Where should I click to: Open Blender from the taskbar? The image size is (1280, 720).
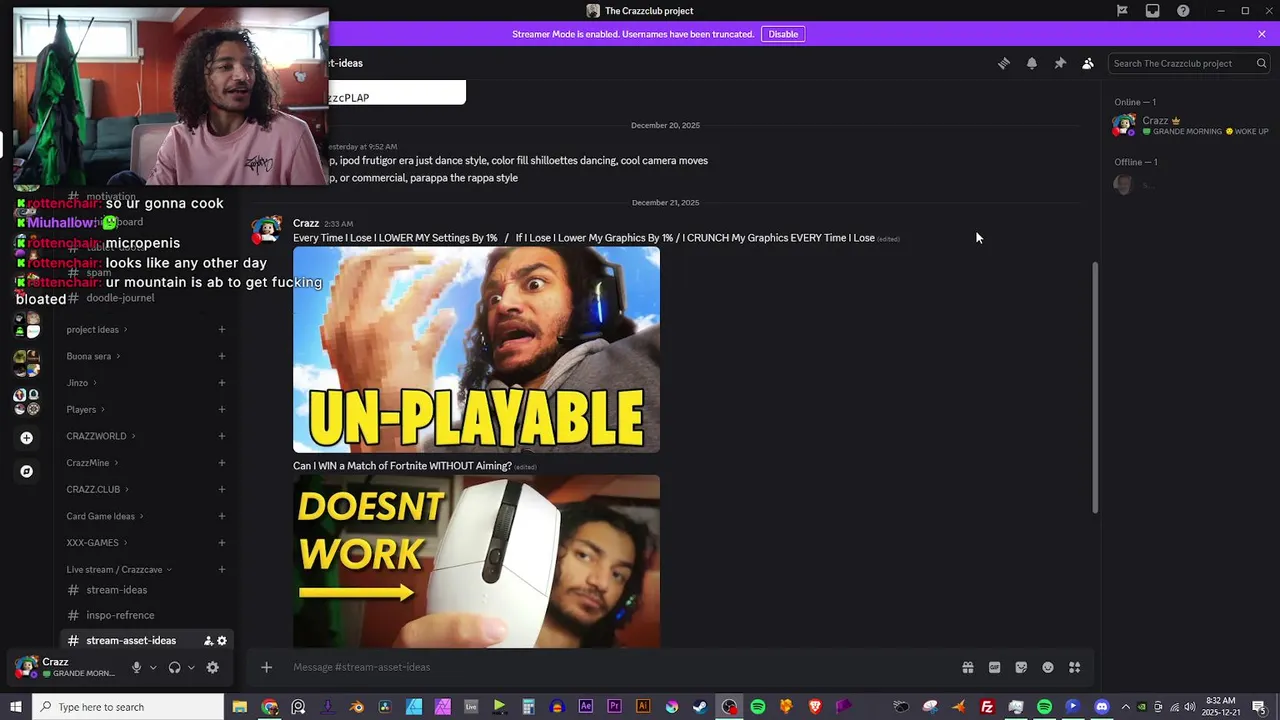pos(357,707)
